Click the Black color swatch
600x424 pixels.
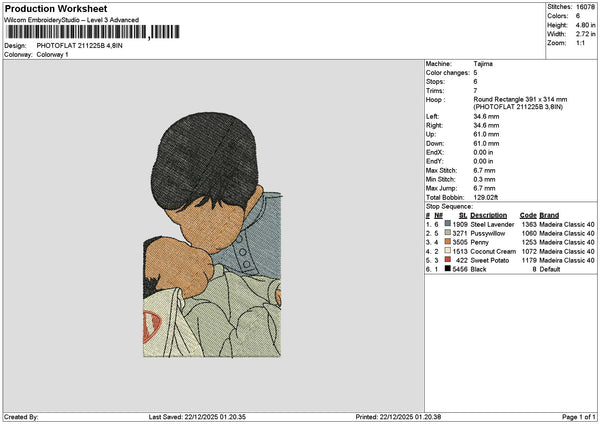448,269
